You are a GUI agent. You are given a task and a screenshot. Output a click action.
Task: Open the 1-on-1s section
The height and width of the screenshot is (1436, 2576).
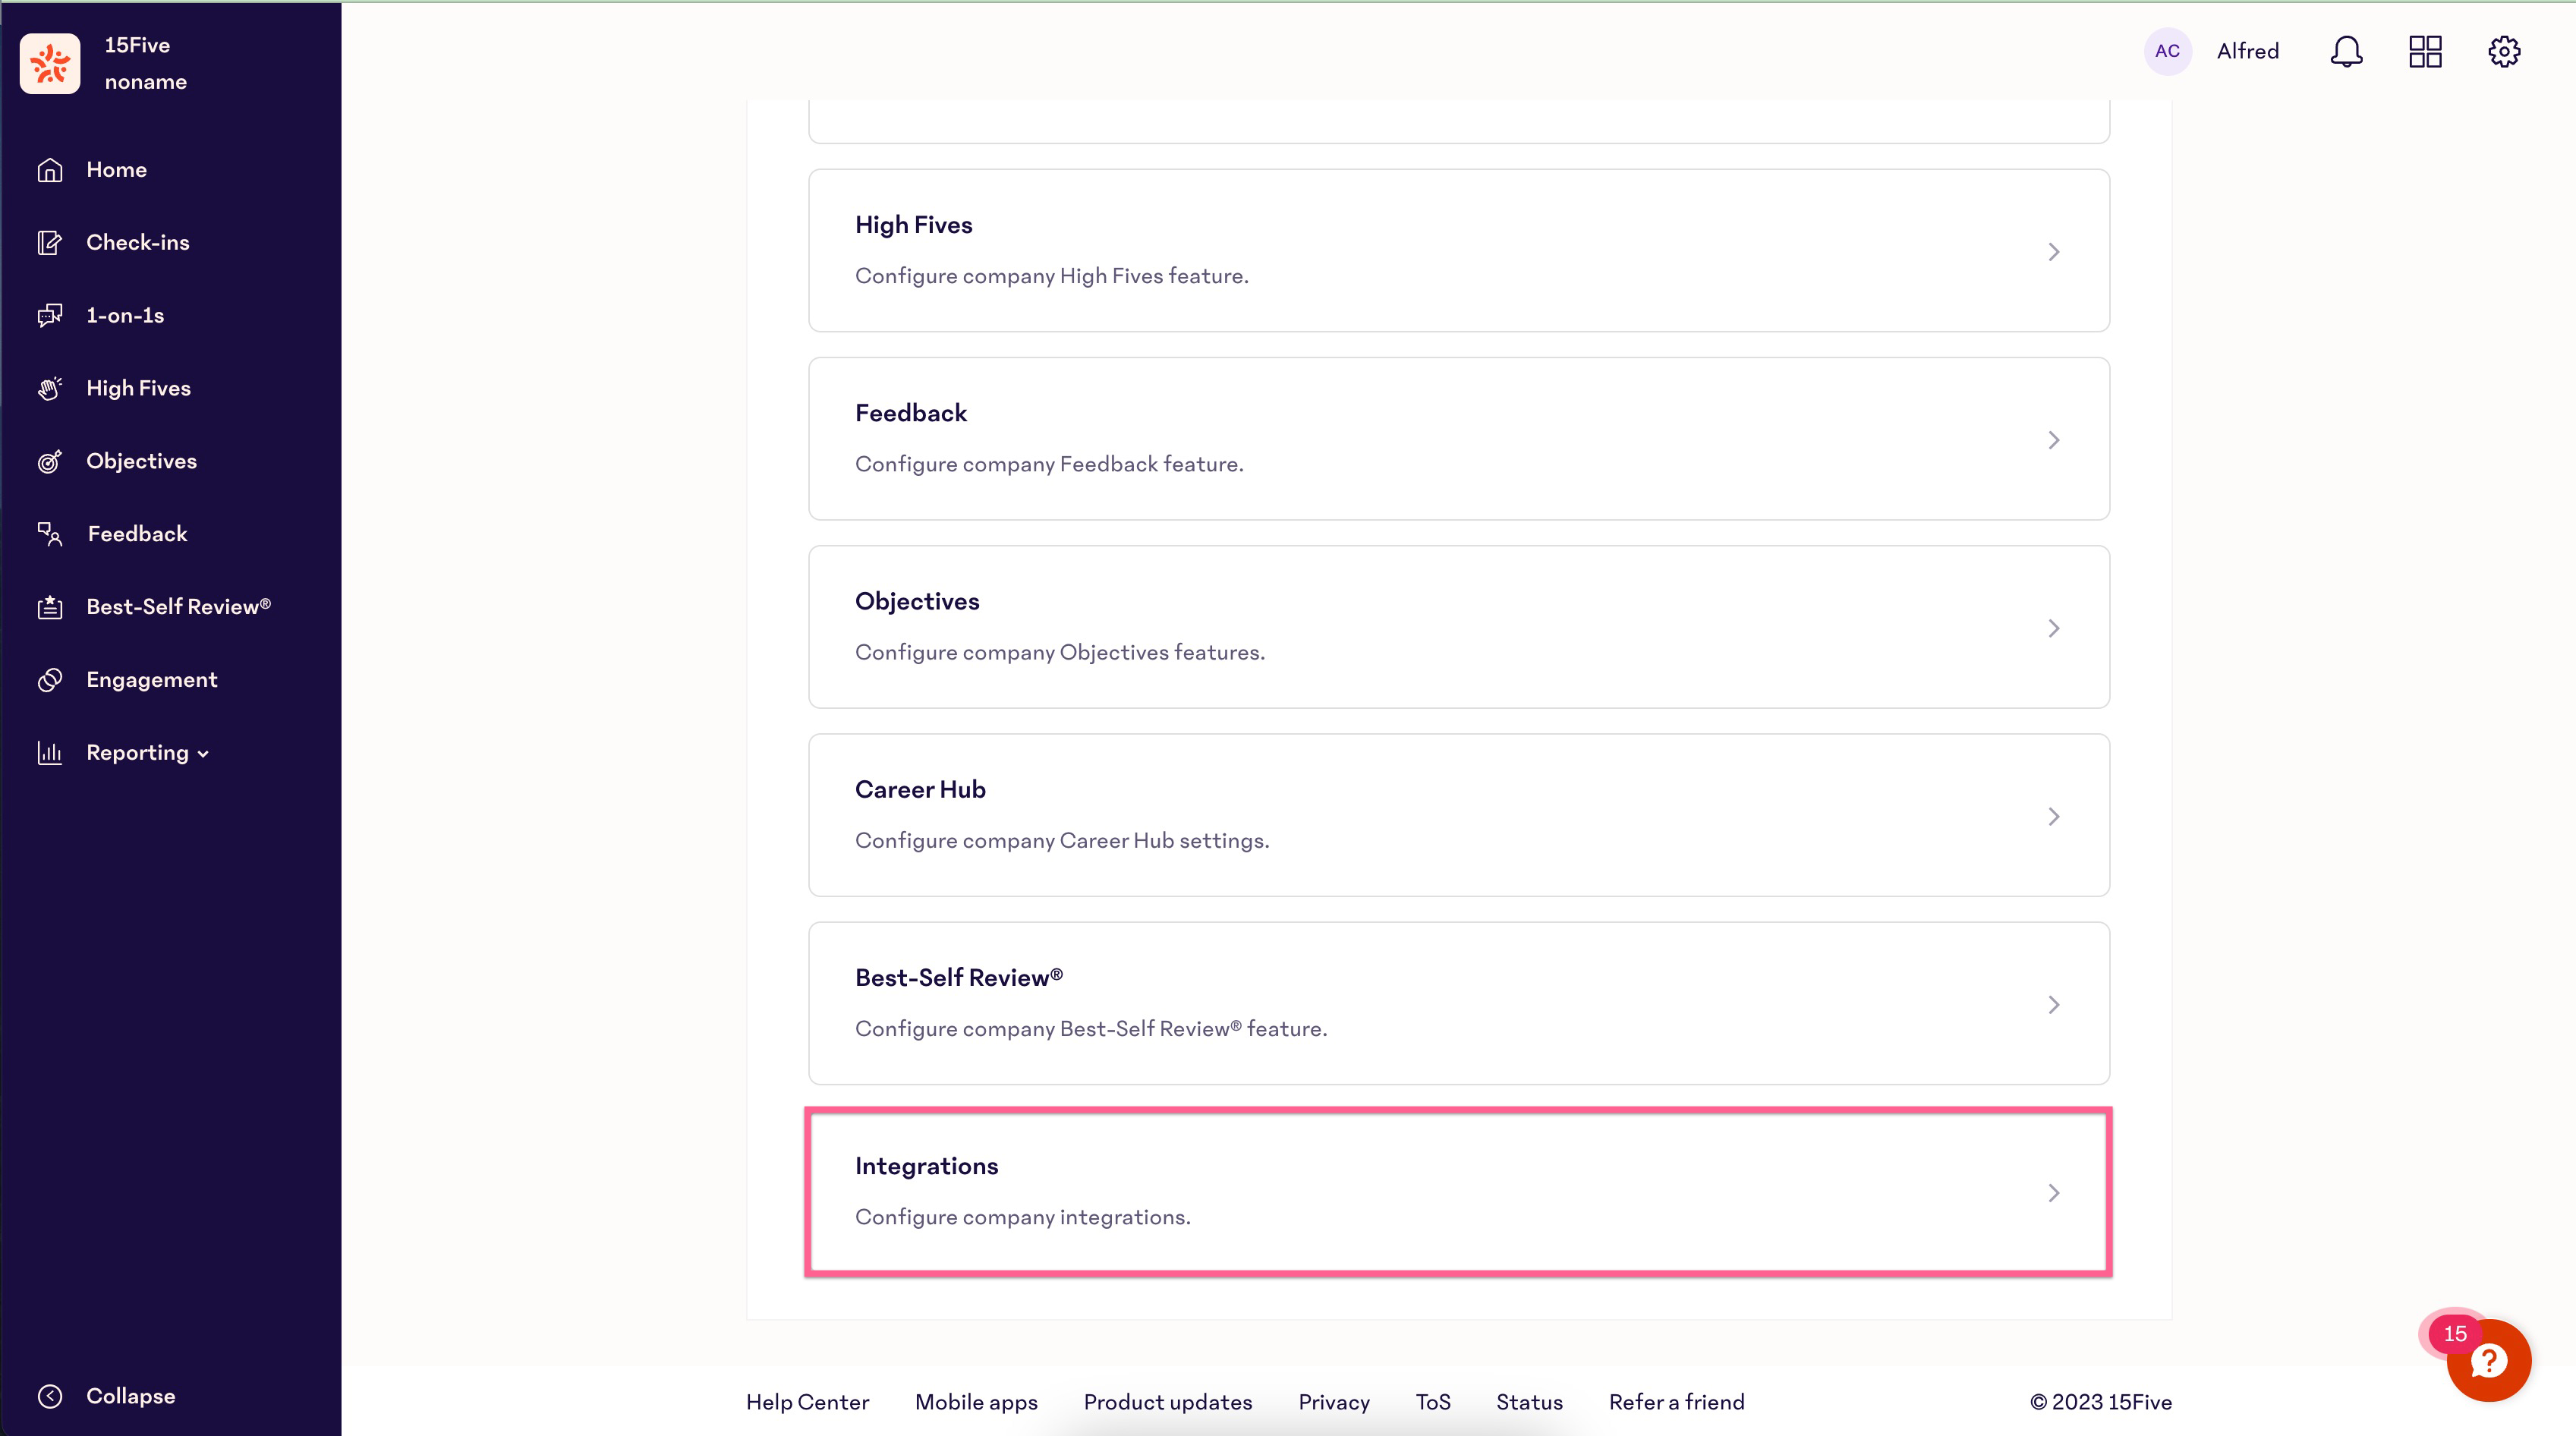pyautogui.click(x=124, y=315)
